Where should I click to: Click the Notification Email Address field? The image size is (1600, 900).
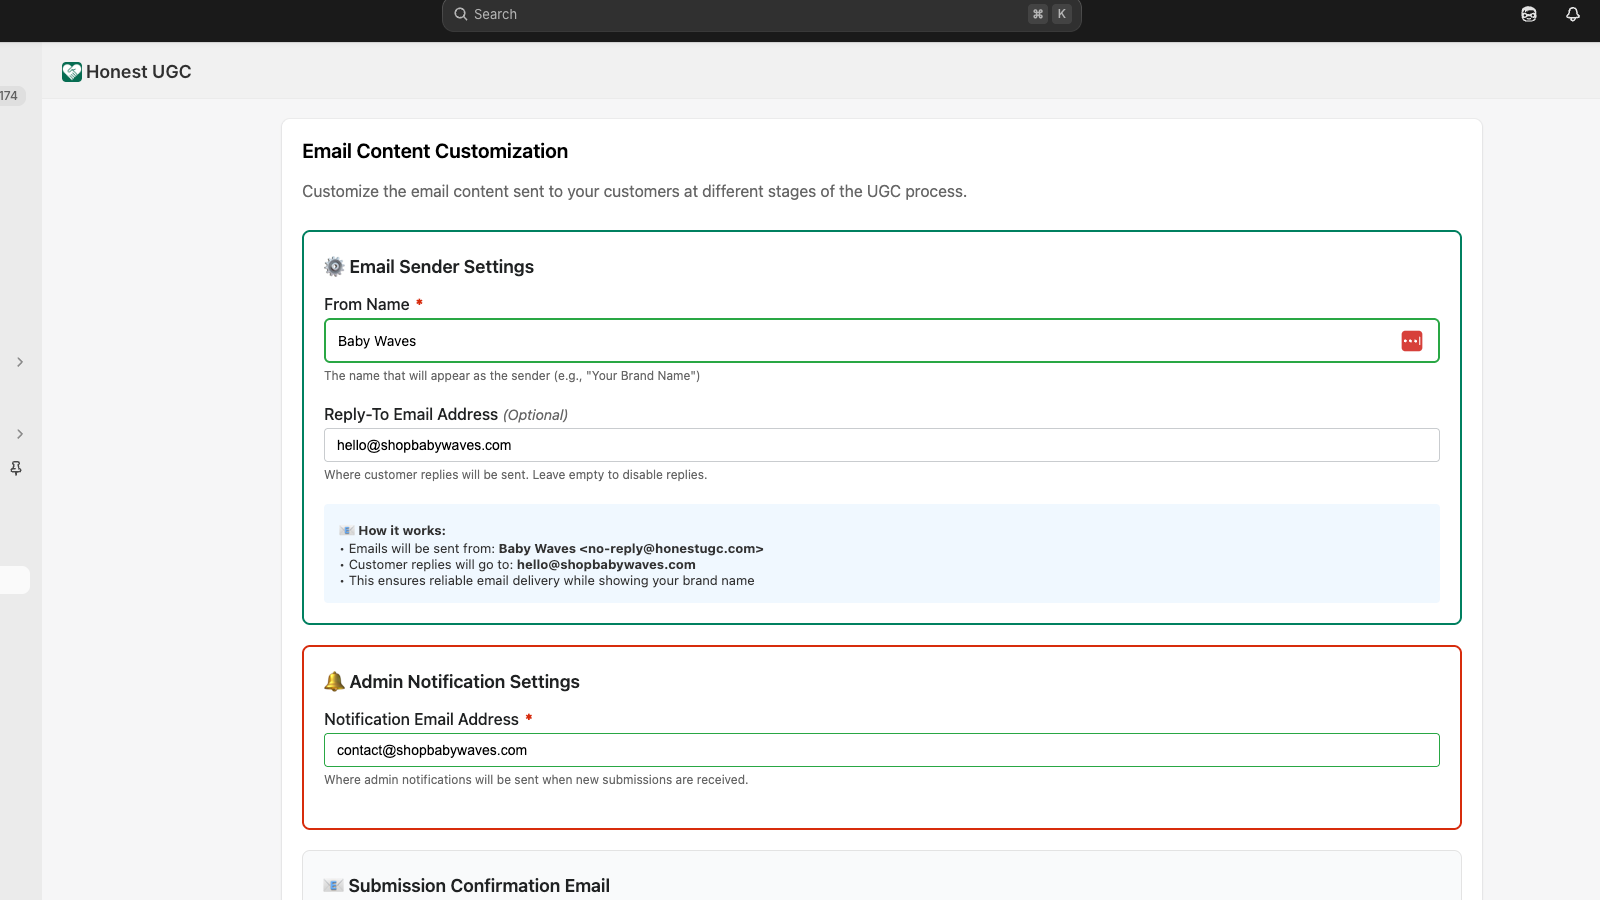click(880, 750)
